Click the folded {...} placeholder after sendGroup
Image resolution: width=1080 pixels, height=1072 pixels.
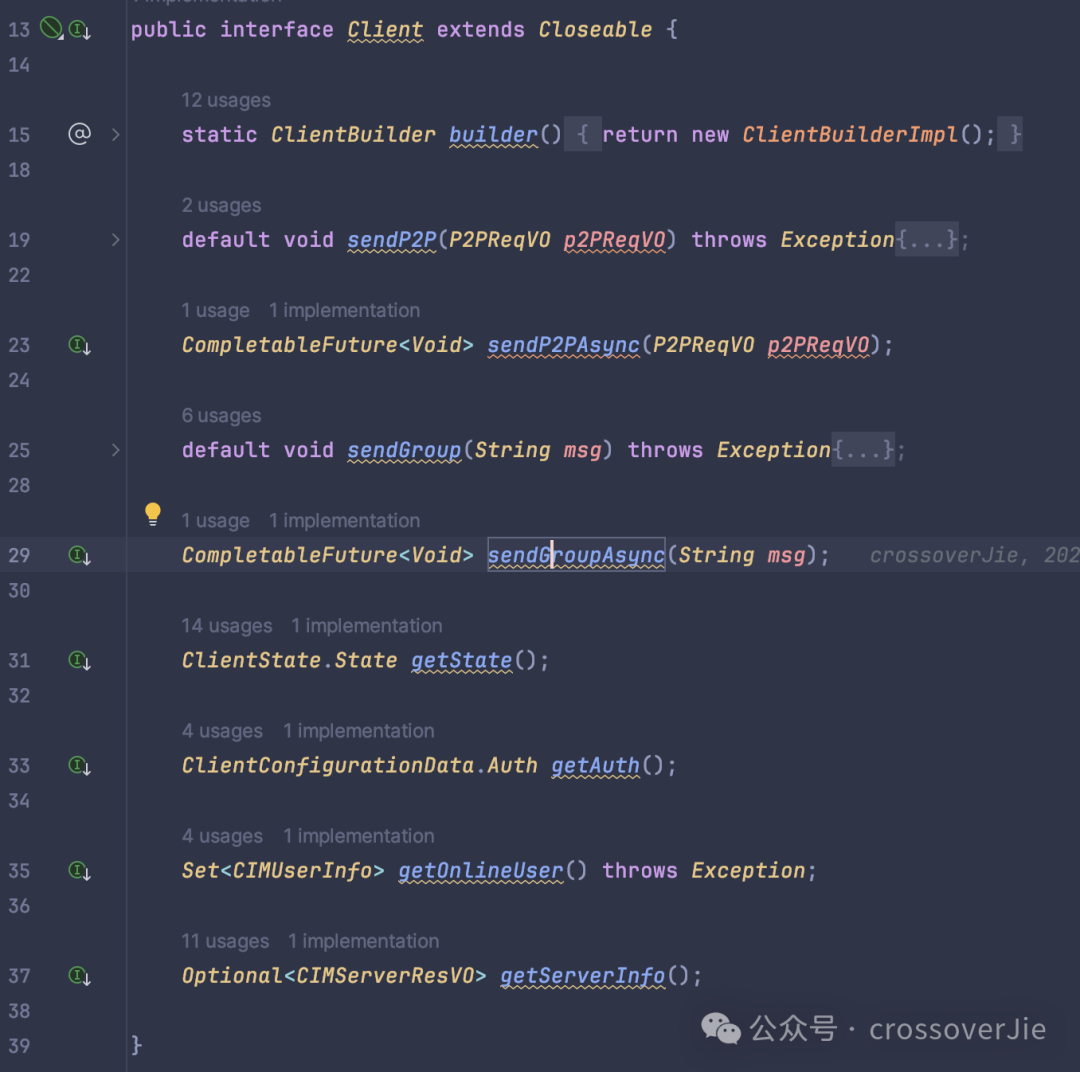[863, 450]
